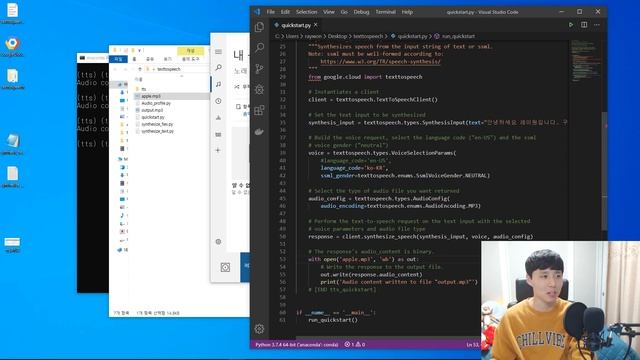640x360 pixels.
Task: Open the w3.org speech-synthesis link in code
Action: [x=380, y=62]
